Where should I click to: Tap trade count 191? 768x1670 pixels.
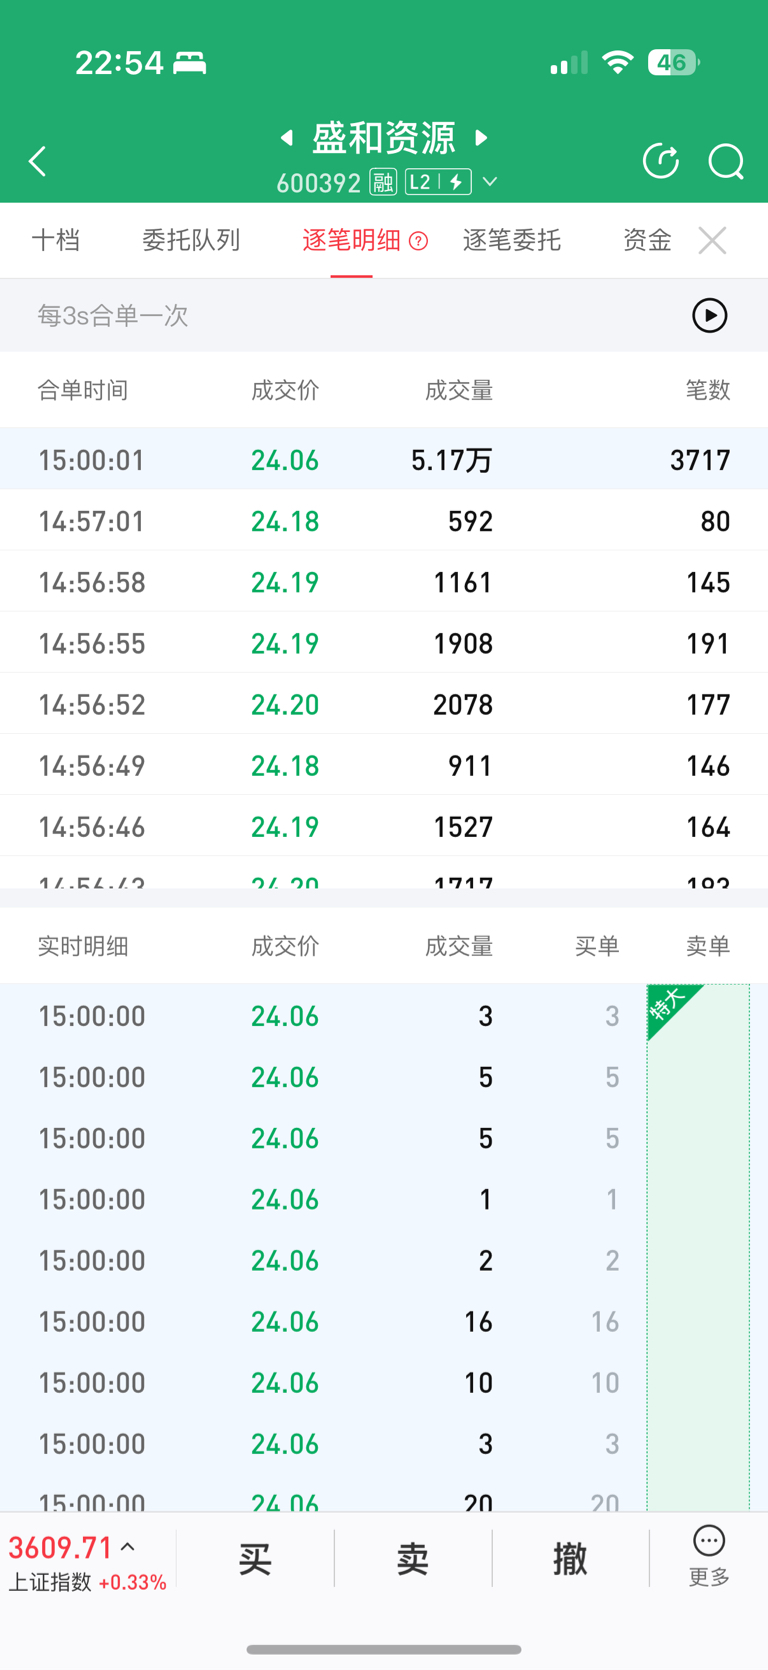pyautogui.click(x=708, y=643)
